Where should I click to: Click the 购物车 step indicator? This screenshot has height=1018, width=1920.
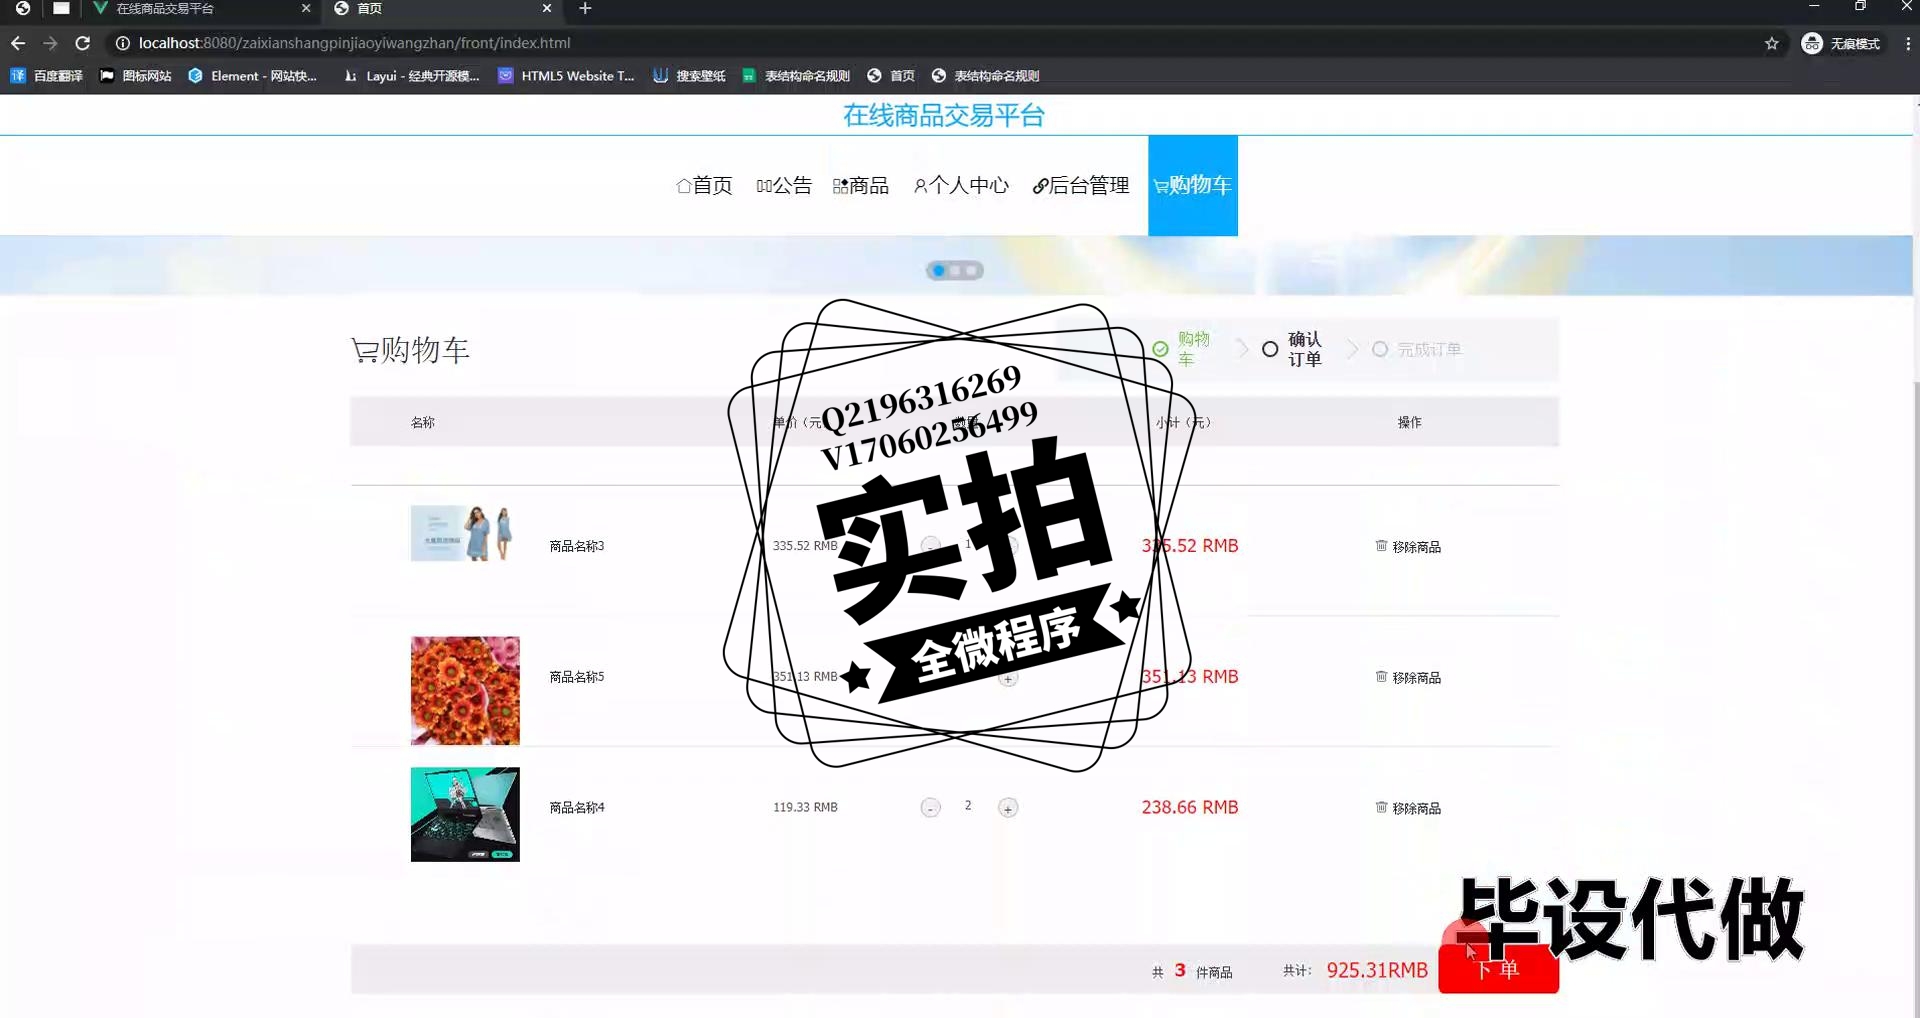pyautogui.click(x=1182, y=349)
